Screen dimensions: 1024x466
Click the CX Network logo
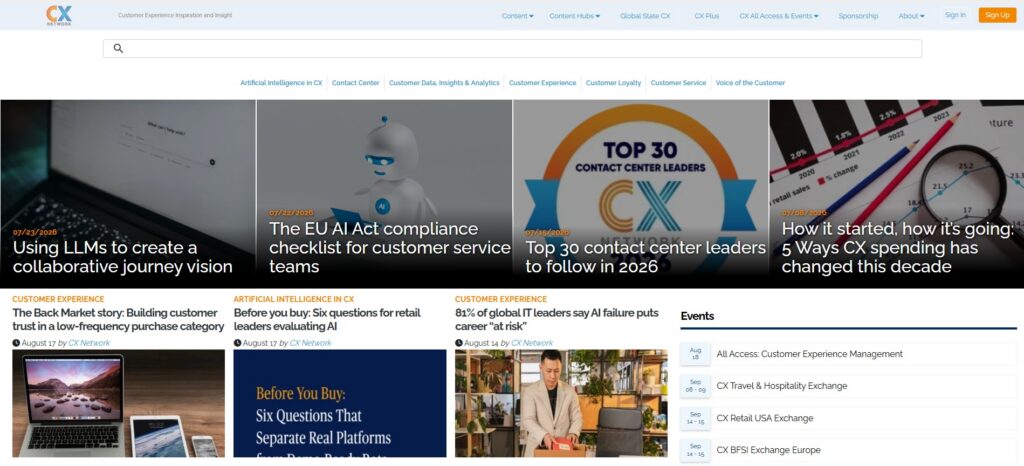tap(59, 15)
